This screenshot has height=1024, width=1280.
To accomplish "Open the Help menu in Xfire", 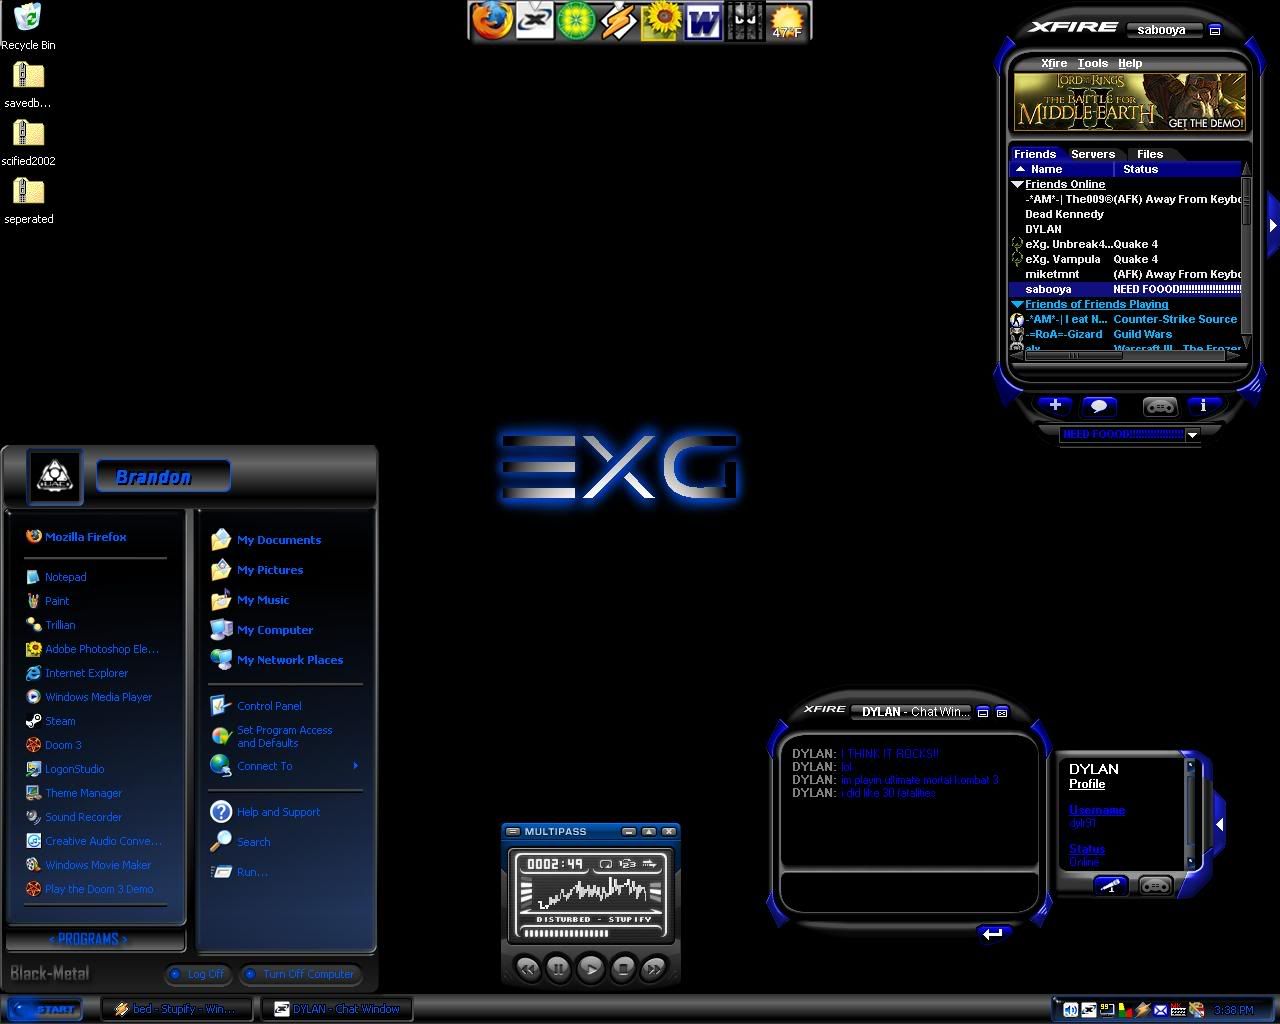I will coord(1130,63).
